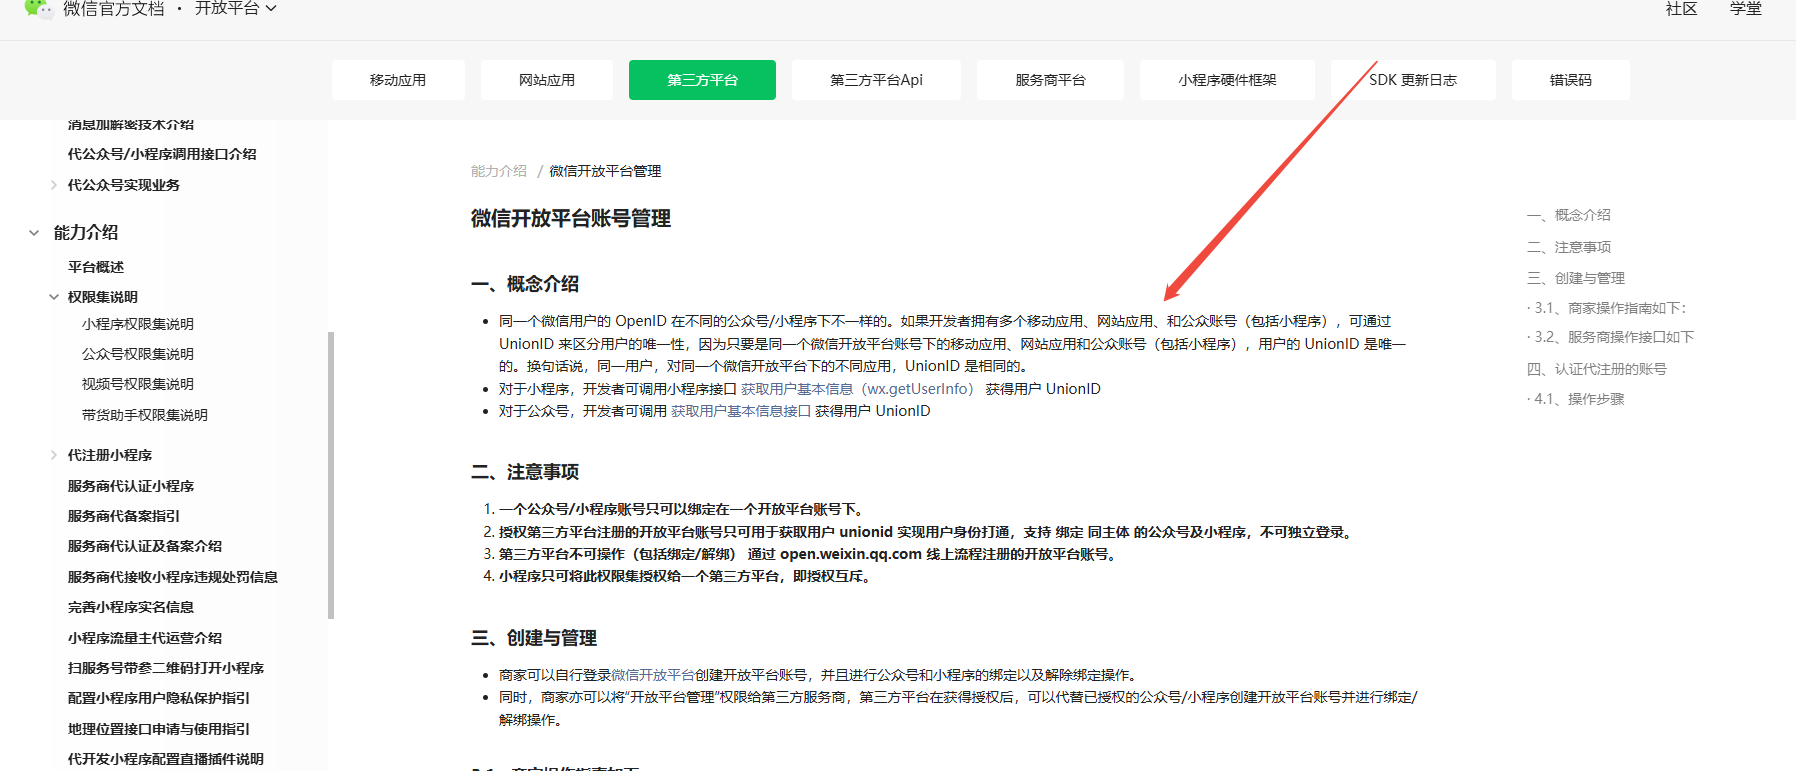The height and width of the screenshot is (771, 1796).
Task: Open 地理位置接口申请与使用指引 in sidebar
Action: coord(159,729)
